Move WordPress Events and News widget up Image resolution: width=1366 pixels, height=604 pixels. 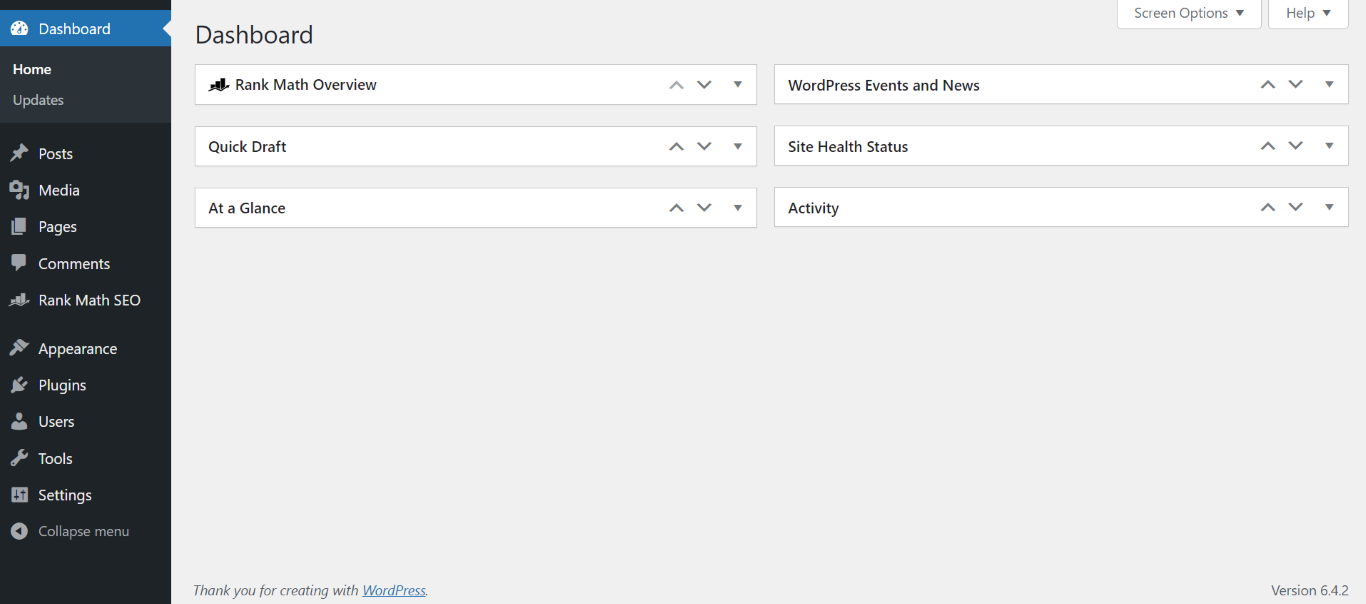click(1268, 85)
